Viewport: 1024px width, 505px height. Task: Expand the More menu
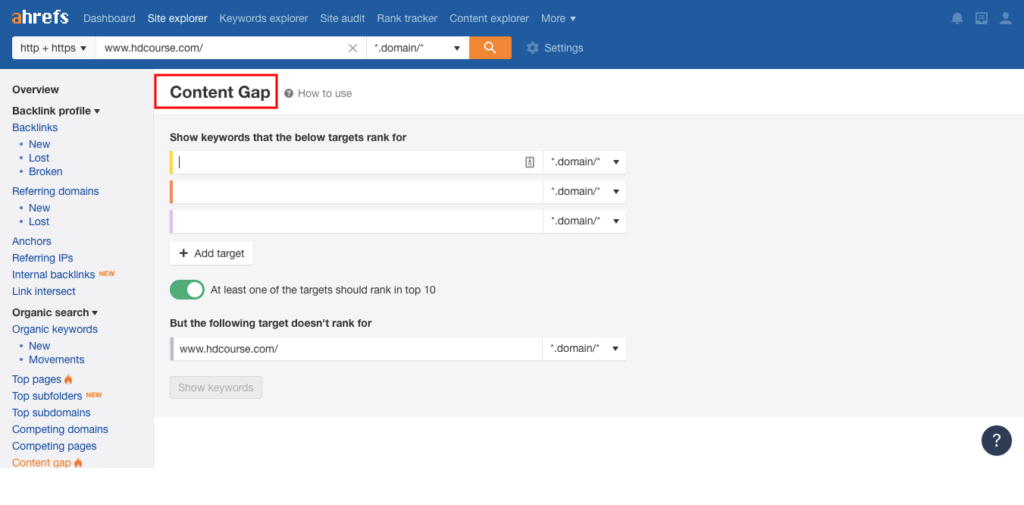558,18
